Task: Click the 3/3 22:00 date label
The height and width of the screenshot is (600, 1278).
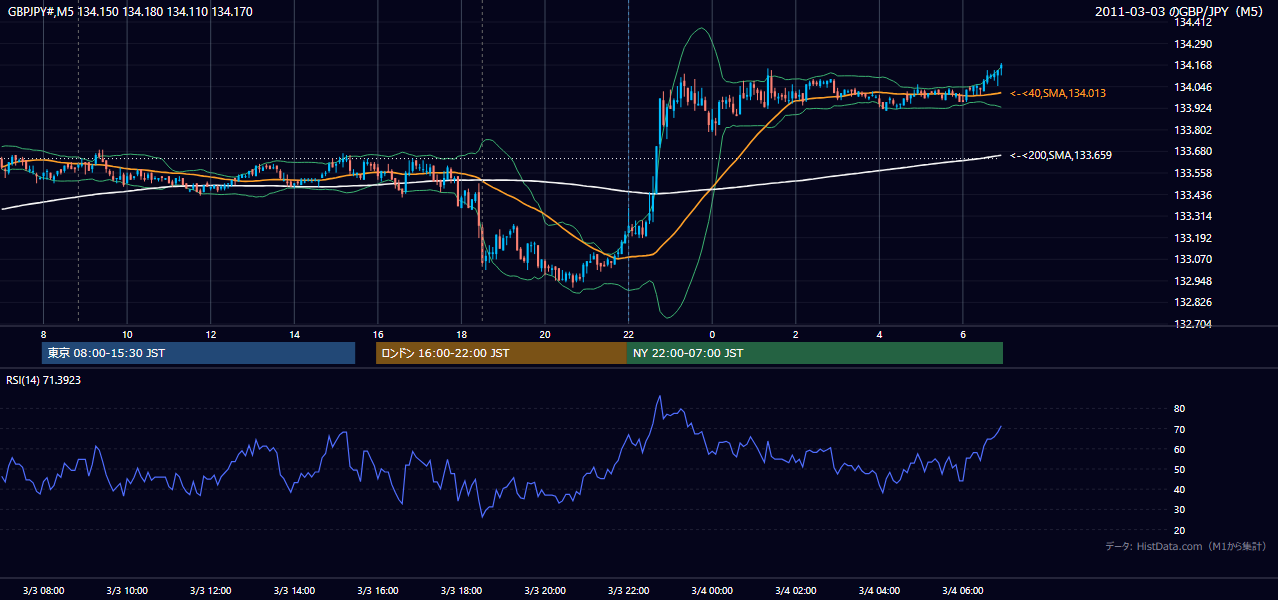Action: (x=628, y=590)
